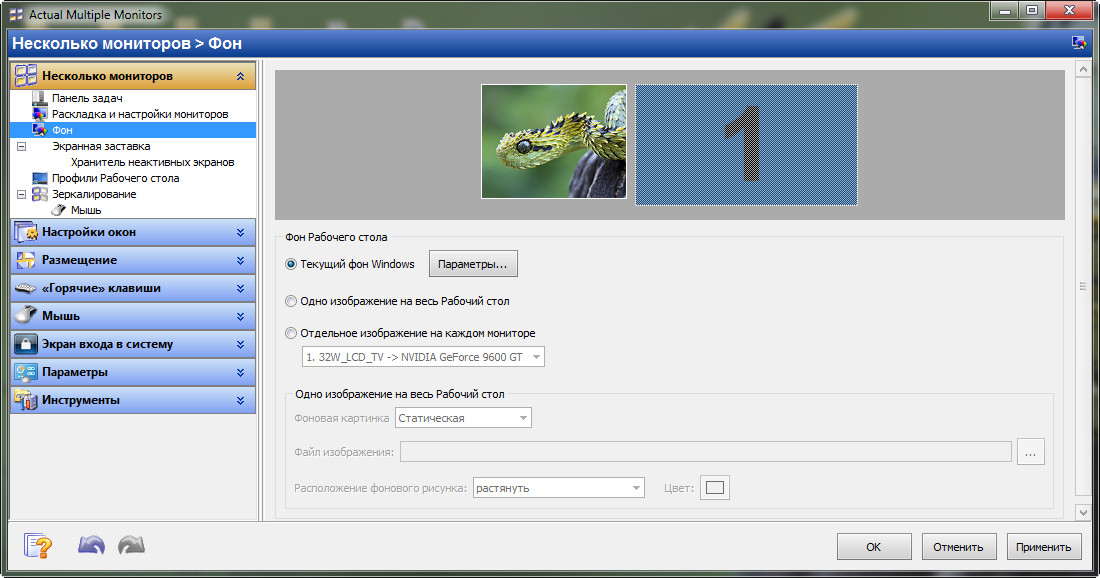This screenshot has height=578, width=1100.
Task: Select the monitor 1 preview thumbnail
Action: 746,145
